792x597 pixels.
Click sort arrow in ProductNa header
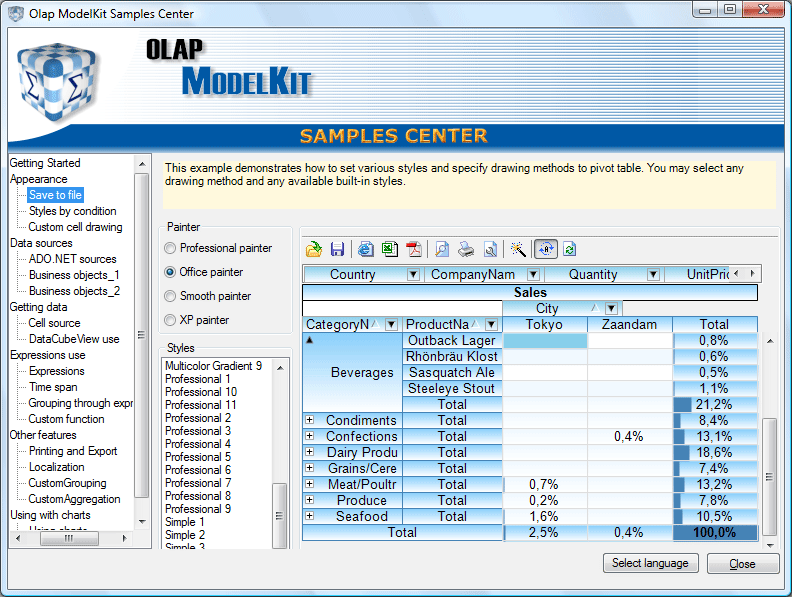point(475,324)
